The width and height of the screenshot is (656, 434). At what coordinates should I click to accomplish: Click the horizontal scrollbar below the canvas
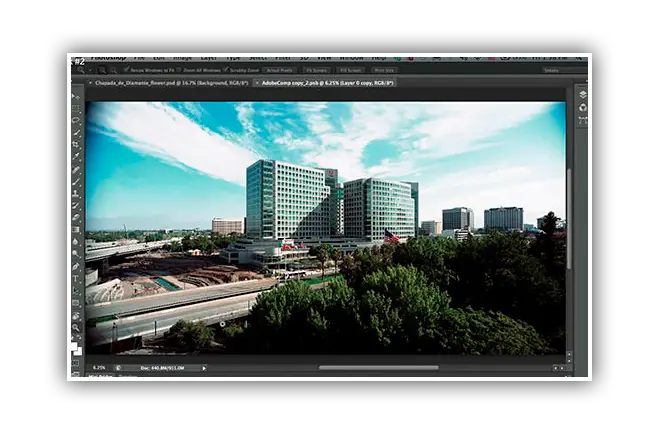[x=378, y=368]
